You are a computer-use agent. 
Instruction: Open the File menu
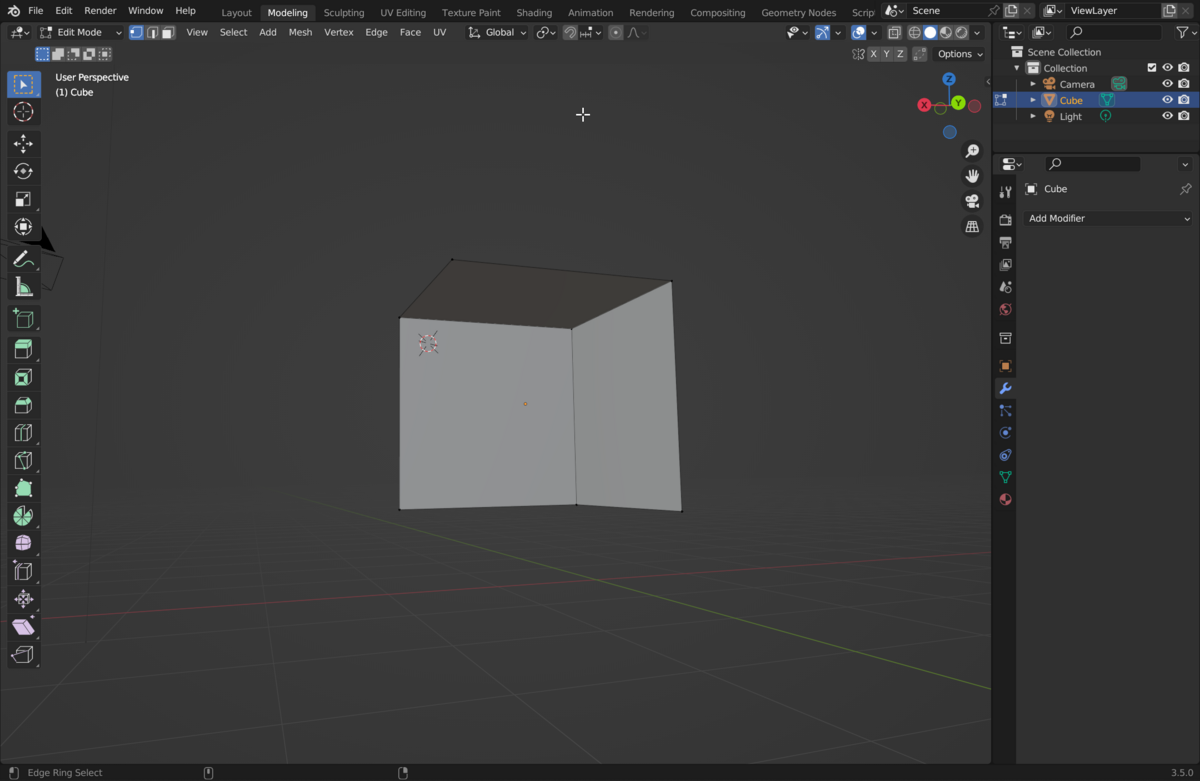coord(35,10)
